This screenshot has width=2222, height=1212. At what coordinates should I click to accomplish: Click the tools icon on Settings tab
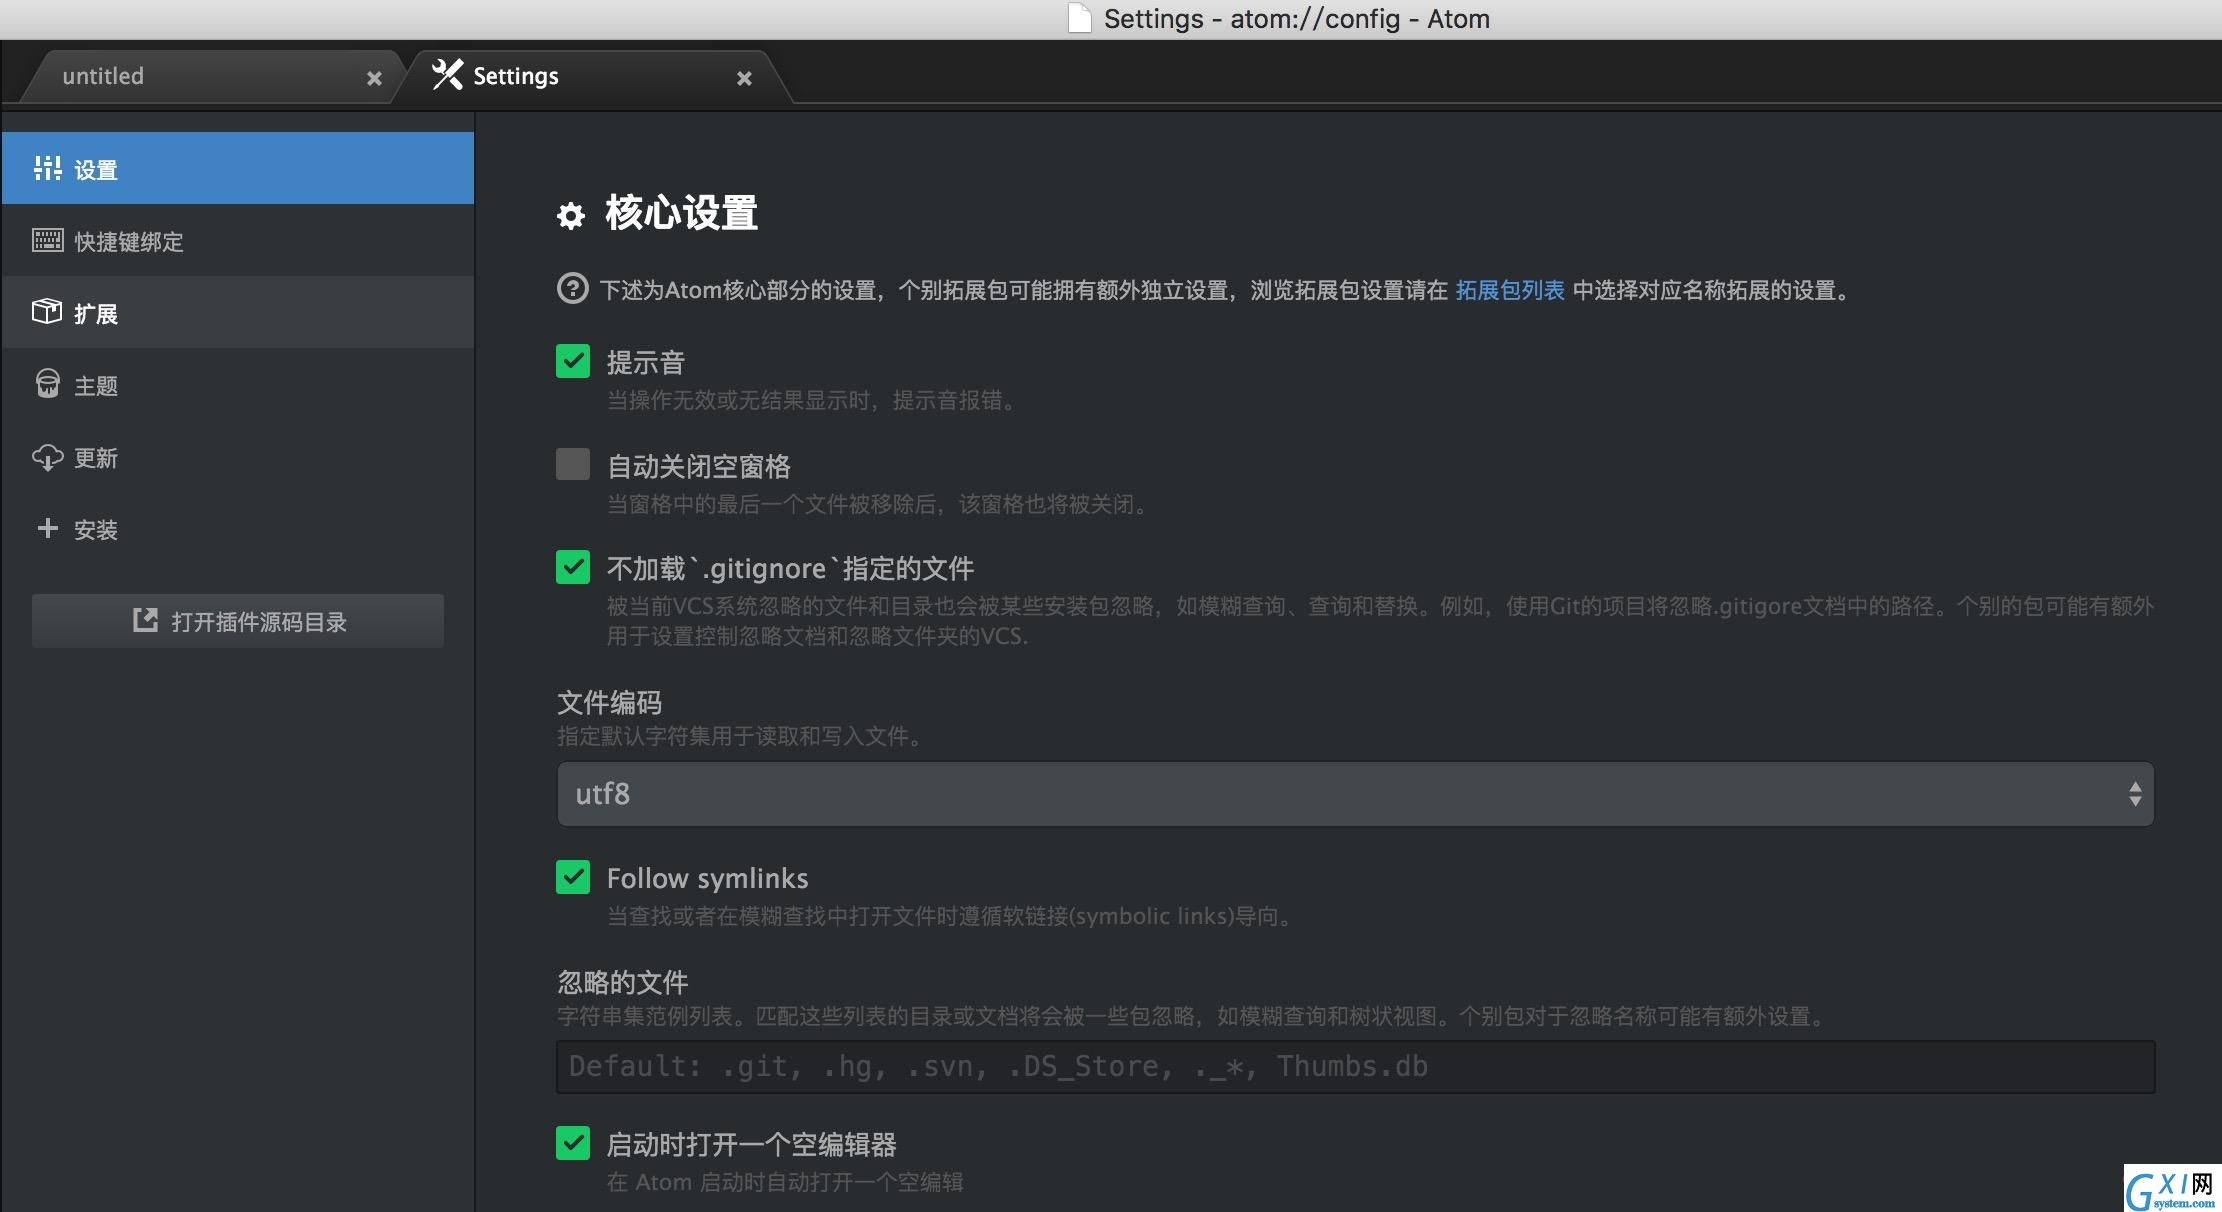[447, 75]
